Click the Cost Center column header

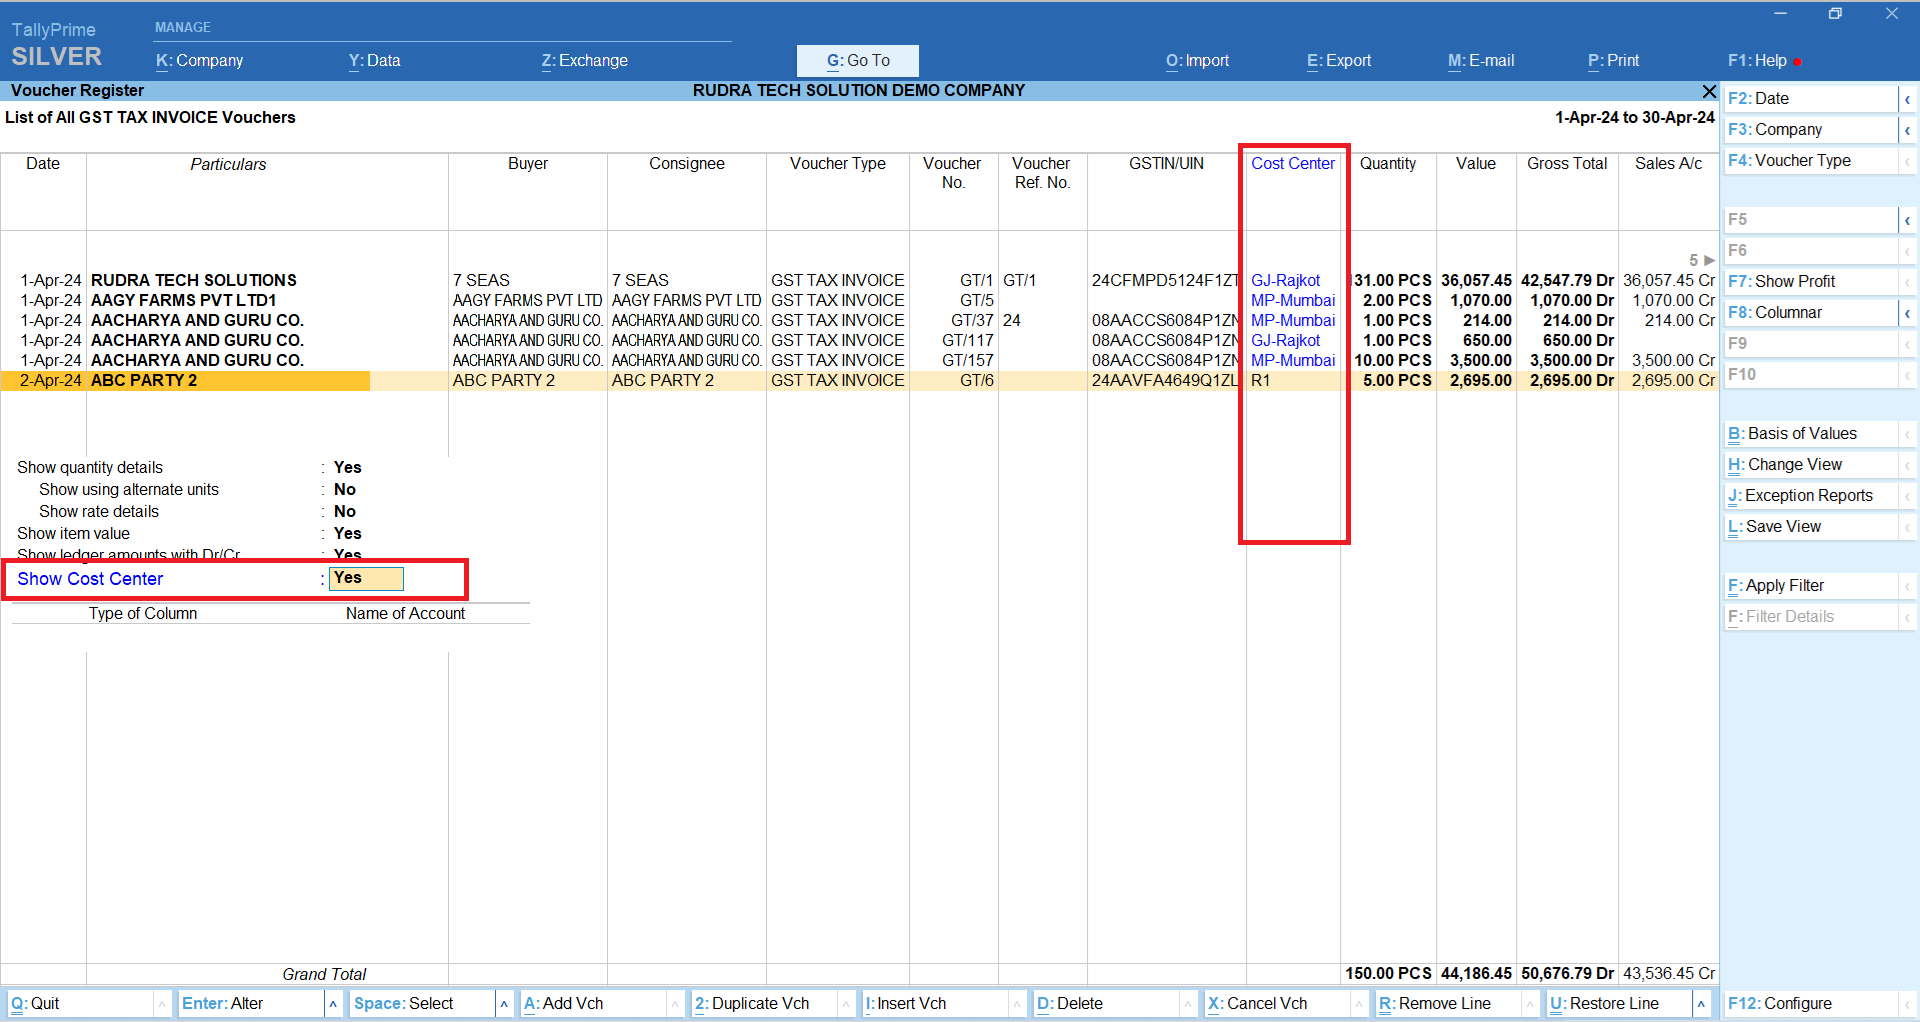[x=1292, y=164]
